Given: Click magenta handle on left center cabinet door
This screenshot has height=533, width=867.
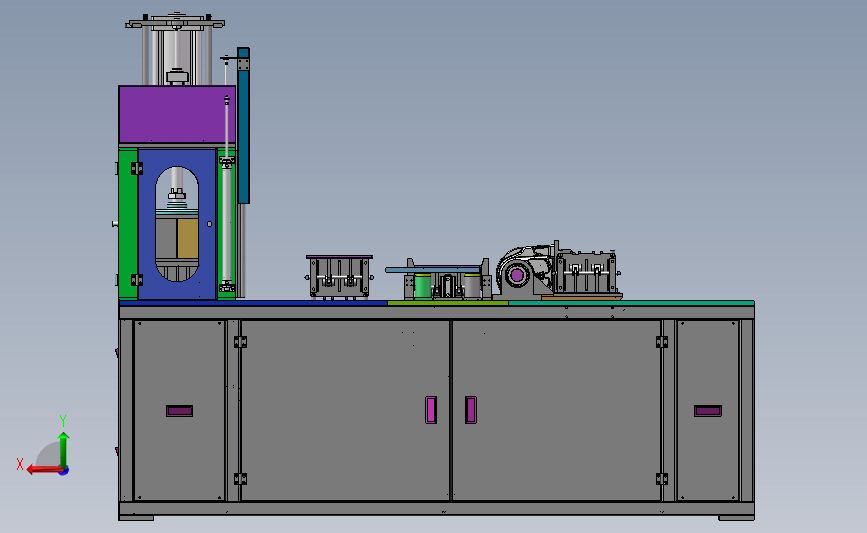Looking at the screenshot, I should tap(431, 410).
